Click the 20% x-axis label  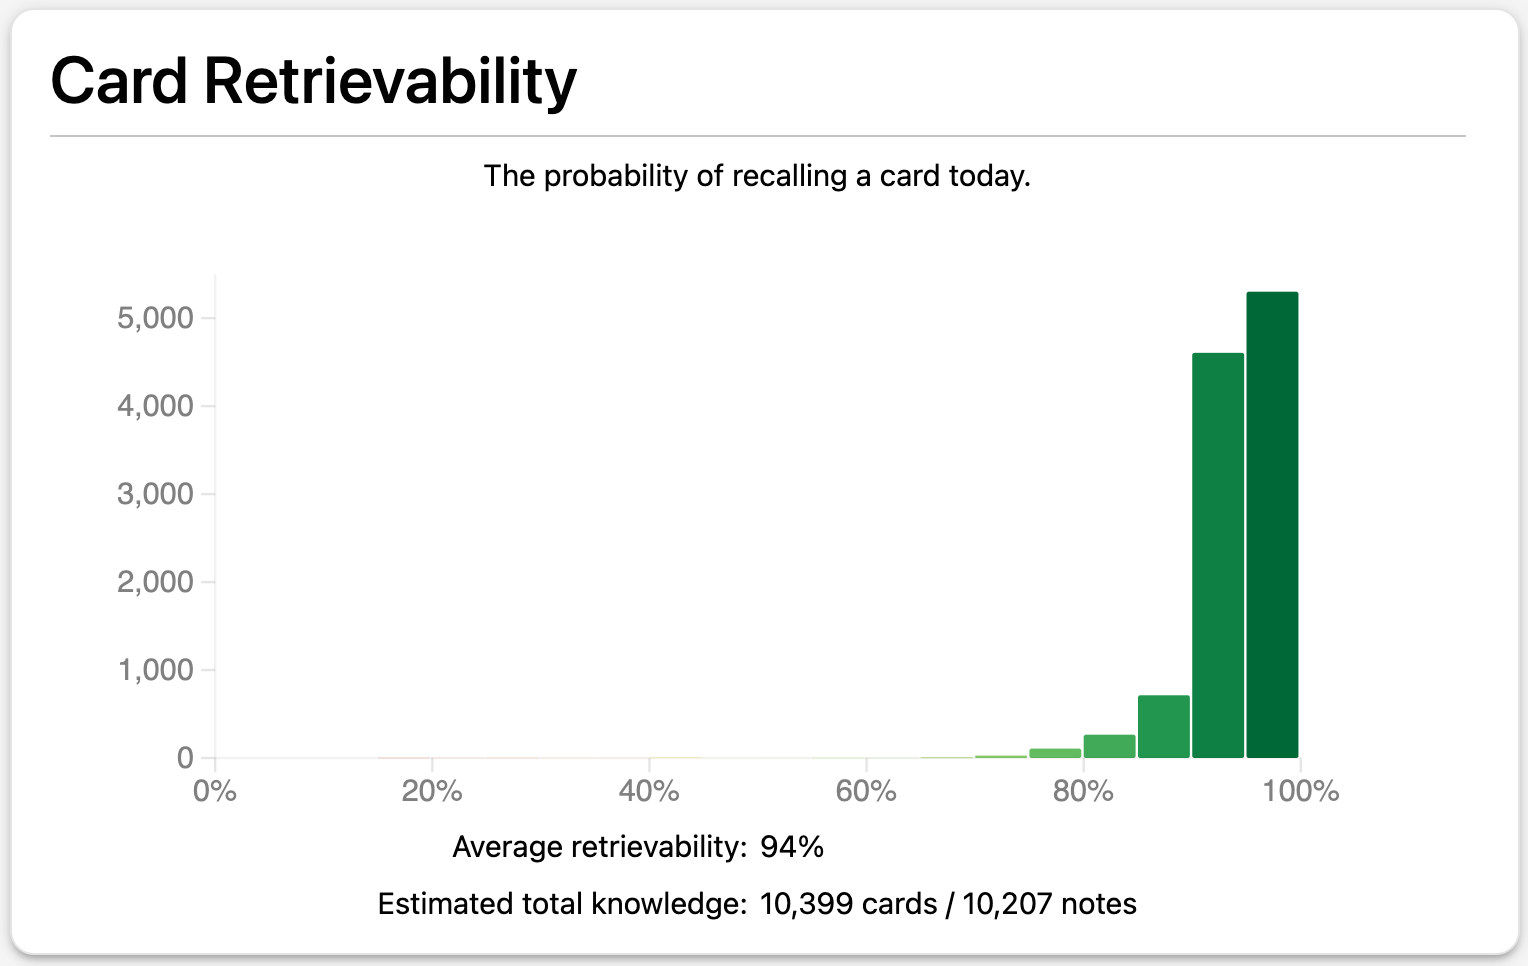pyautogui.click(x=432, y=791)
